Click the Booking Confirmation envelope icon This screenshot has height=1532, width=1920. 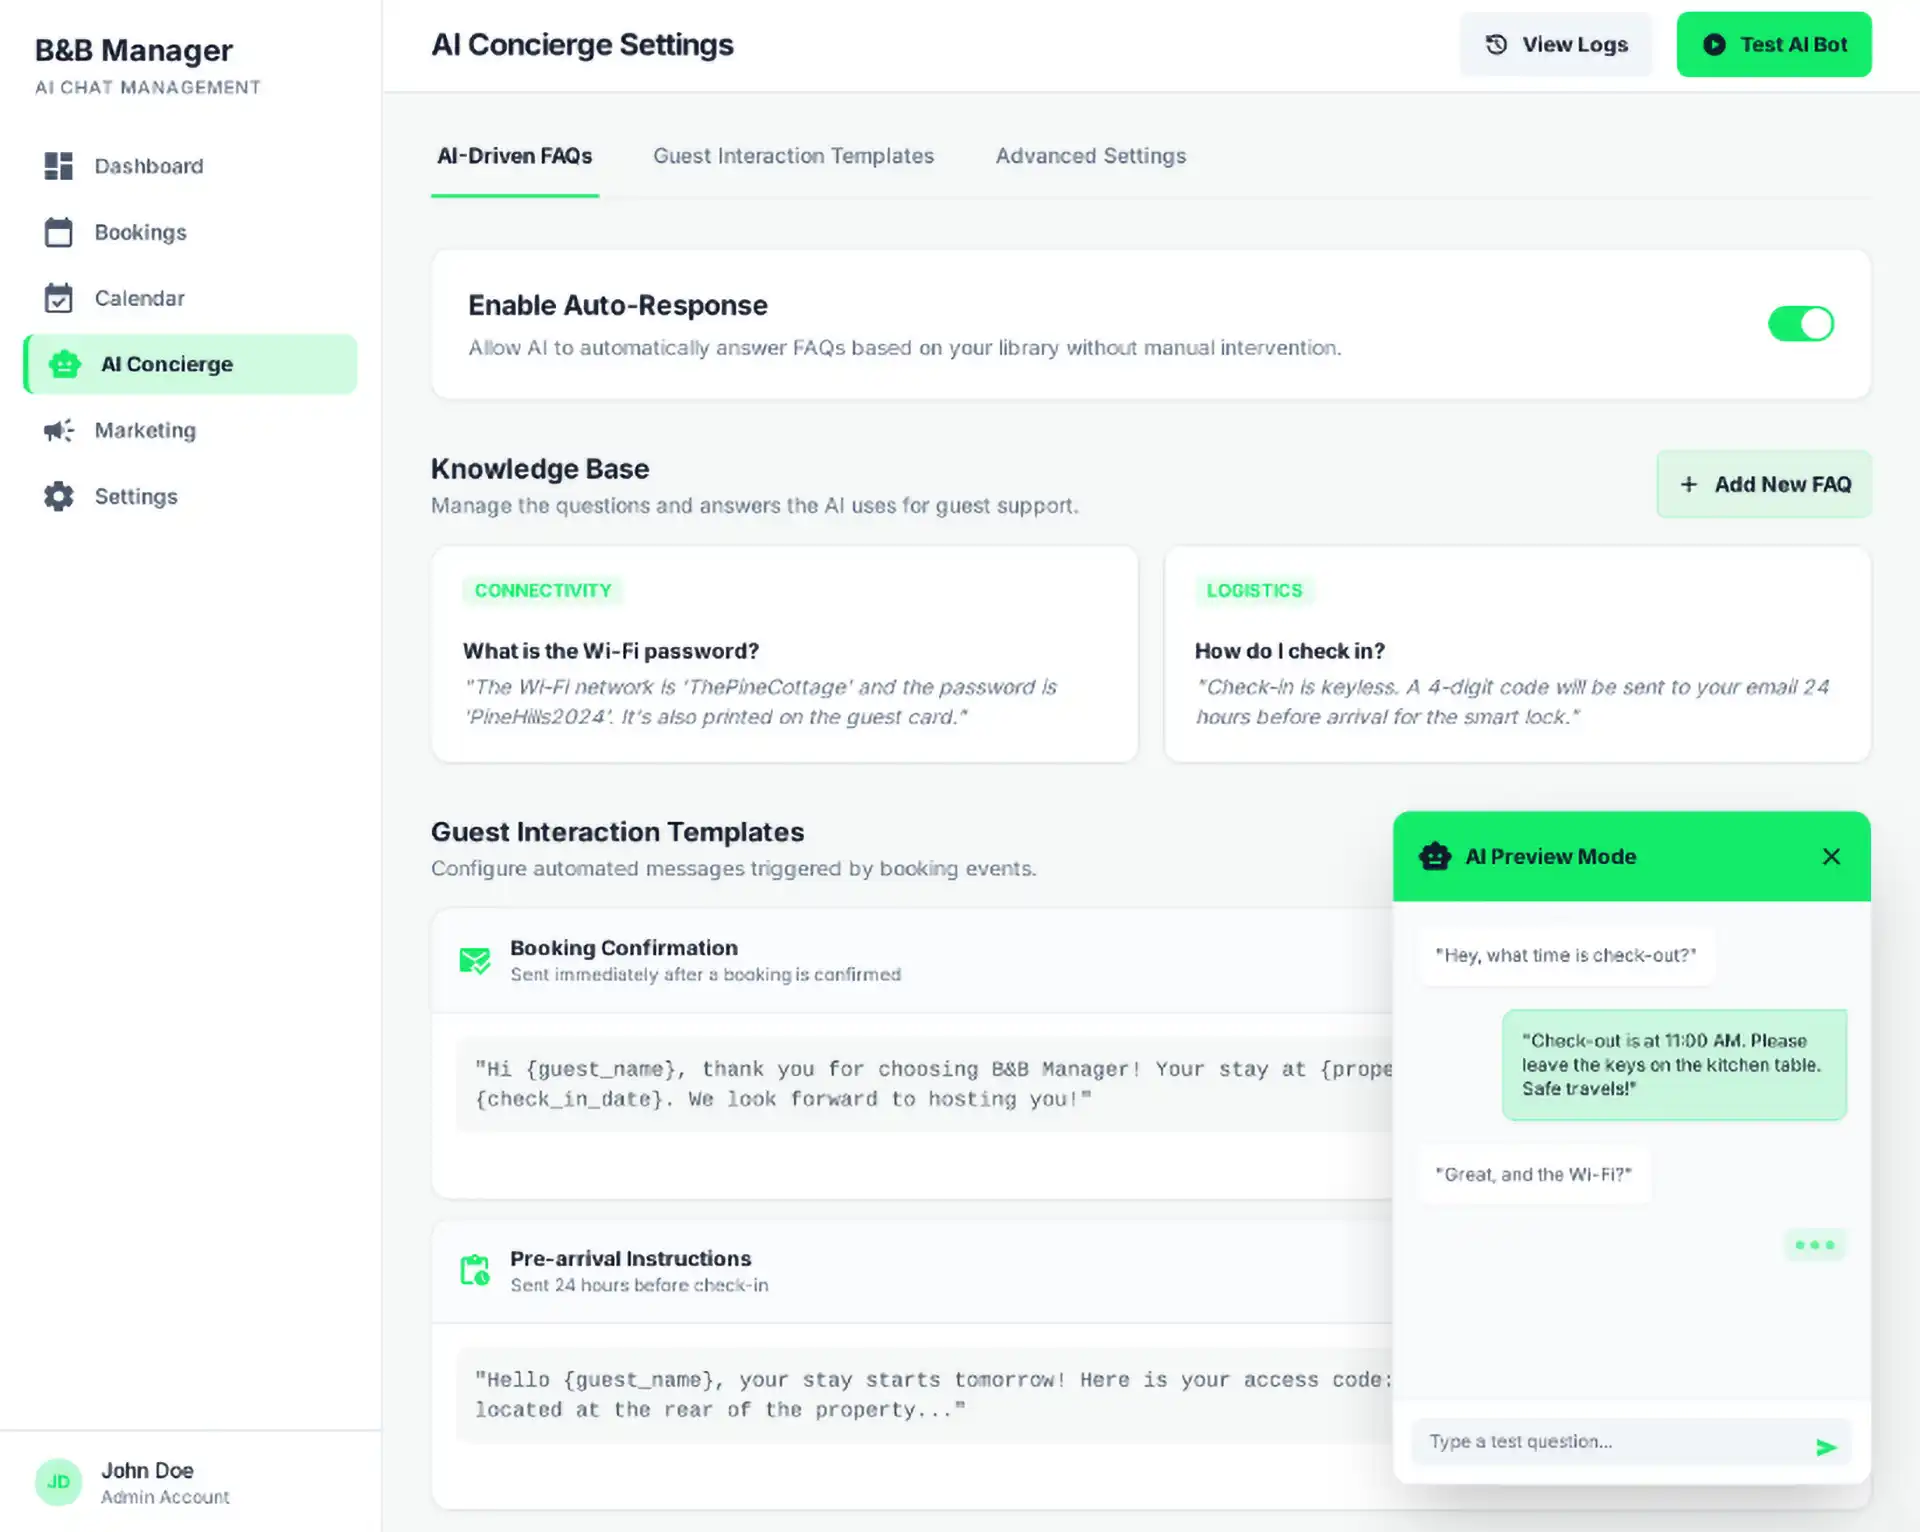[474, 960]
